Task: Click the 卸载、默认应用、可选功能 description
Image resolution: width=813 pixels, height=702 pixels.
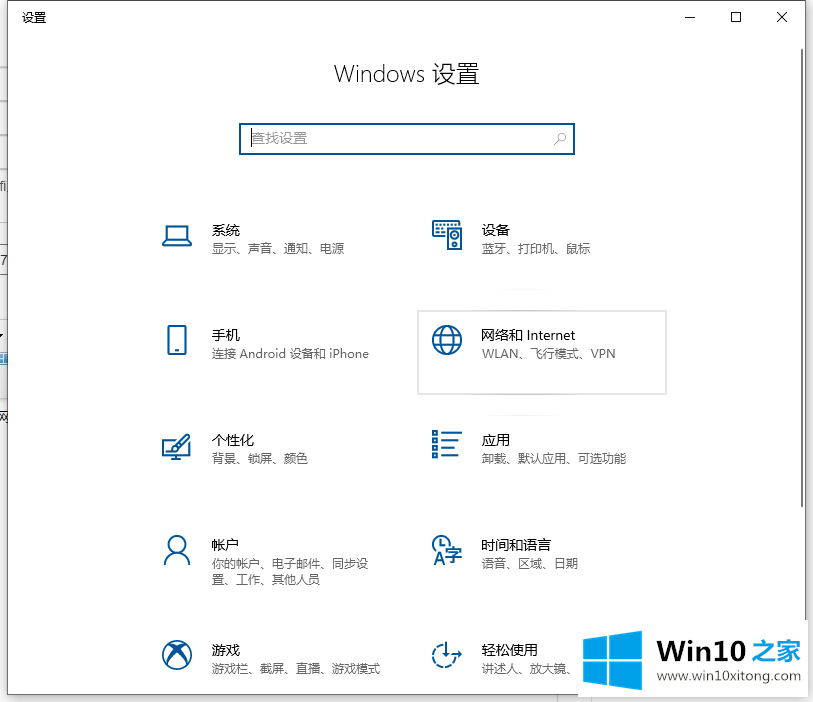Action: [554, 458]
